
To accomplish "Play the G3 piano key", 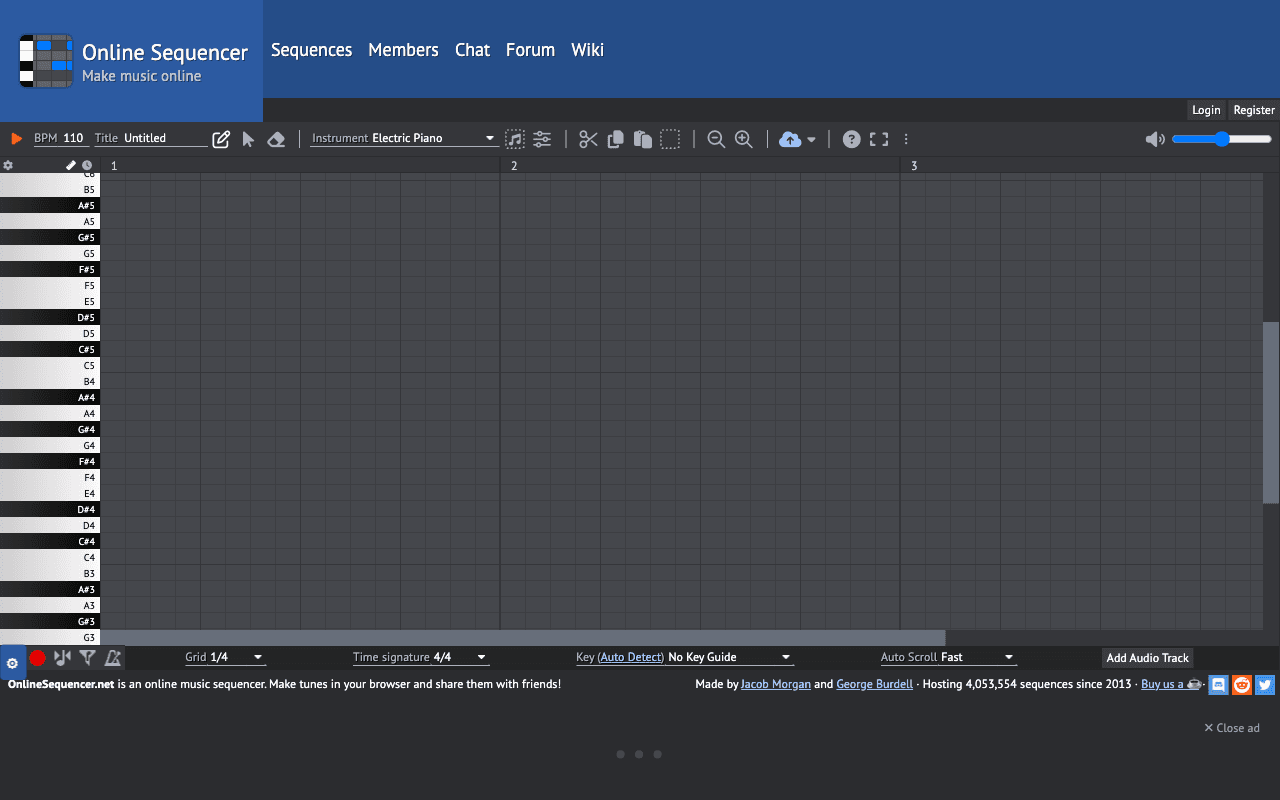I will (x=50, y=637).
